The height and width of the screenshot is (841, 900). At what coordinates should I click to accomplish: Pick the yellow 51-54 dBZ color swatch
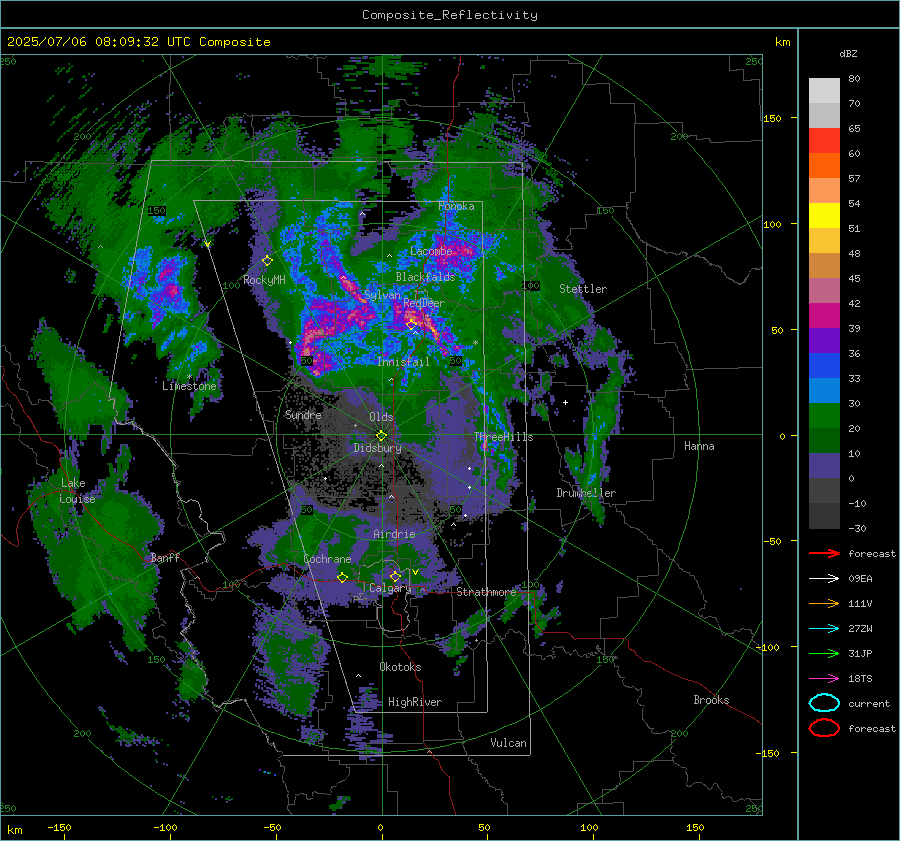(x=824, y=216)
